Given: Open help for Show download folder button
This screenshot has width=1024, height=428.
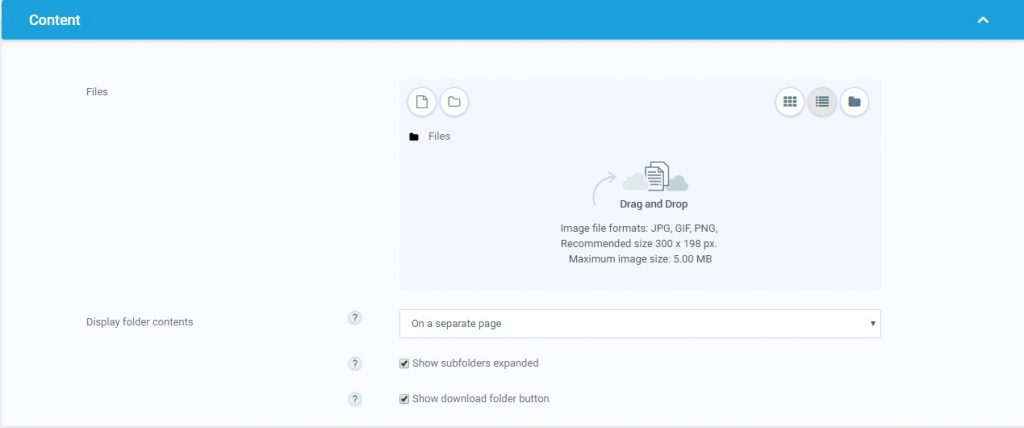Looking at the screenshot, I should (x=354, y=399).
